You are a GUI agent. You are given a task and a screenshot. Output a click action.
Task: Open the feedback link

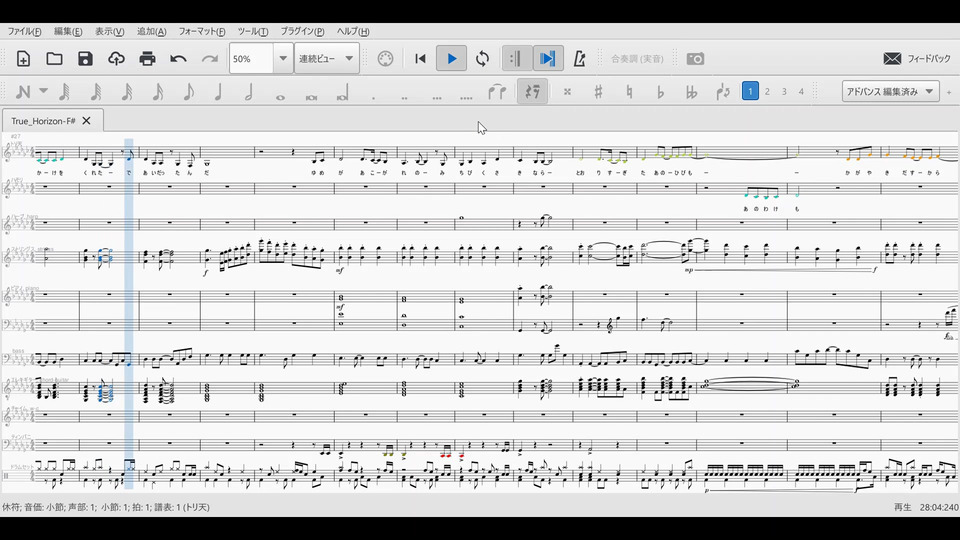click(917, 59)
